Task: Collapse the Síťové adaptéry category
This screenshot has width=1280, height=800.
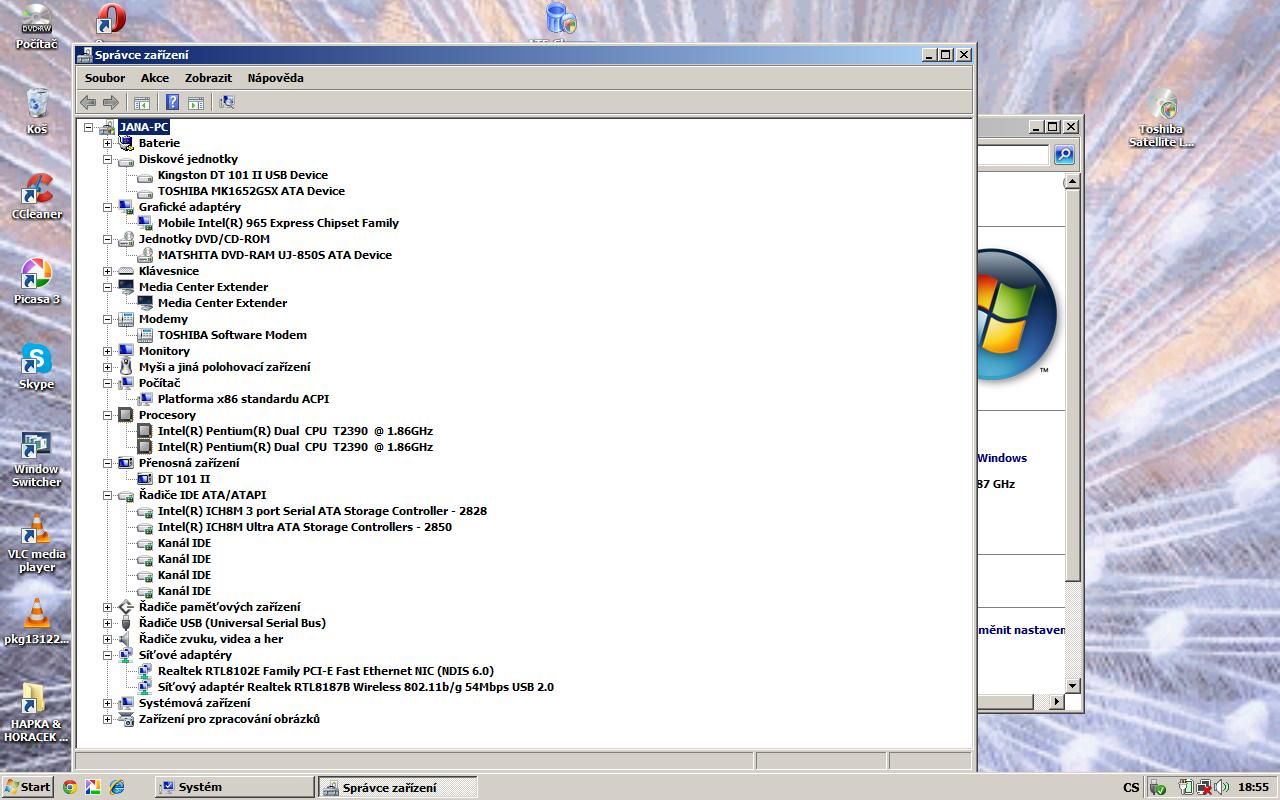Action: (107, 655)
